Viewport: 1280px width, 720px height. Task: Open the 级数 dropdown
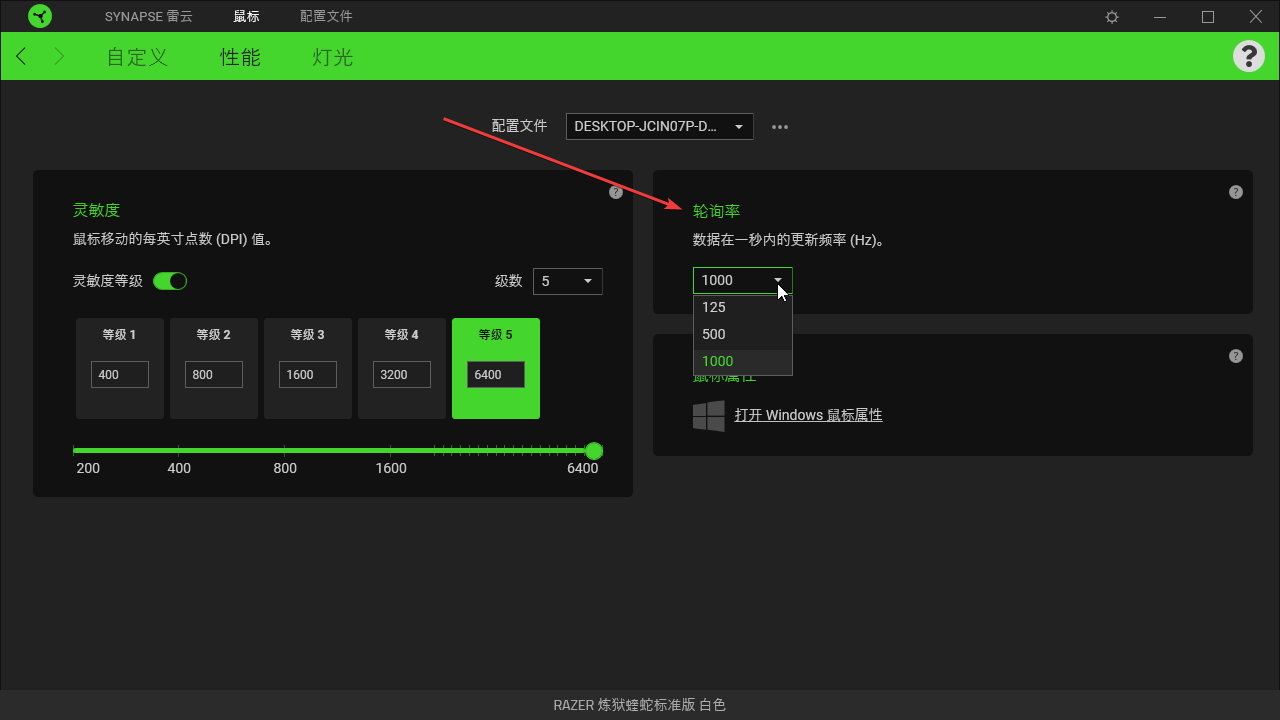tap(567, 281)
